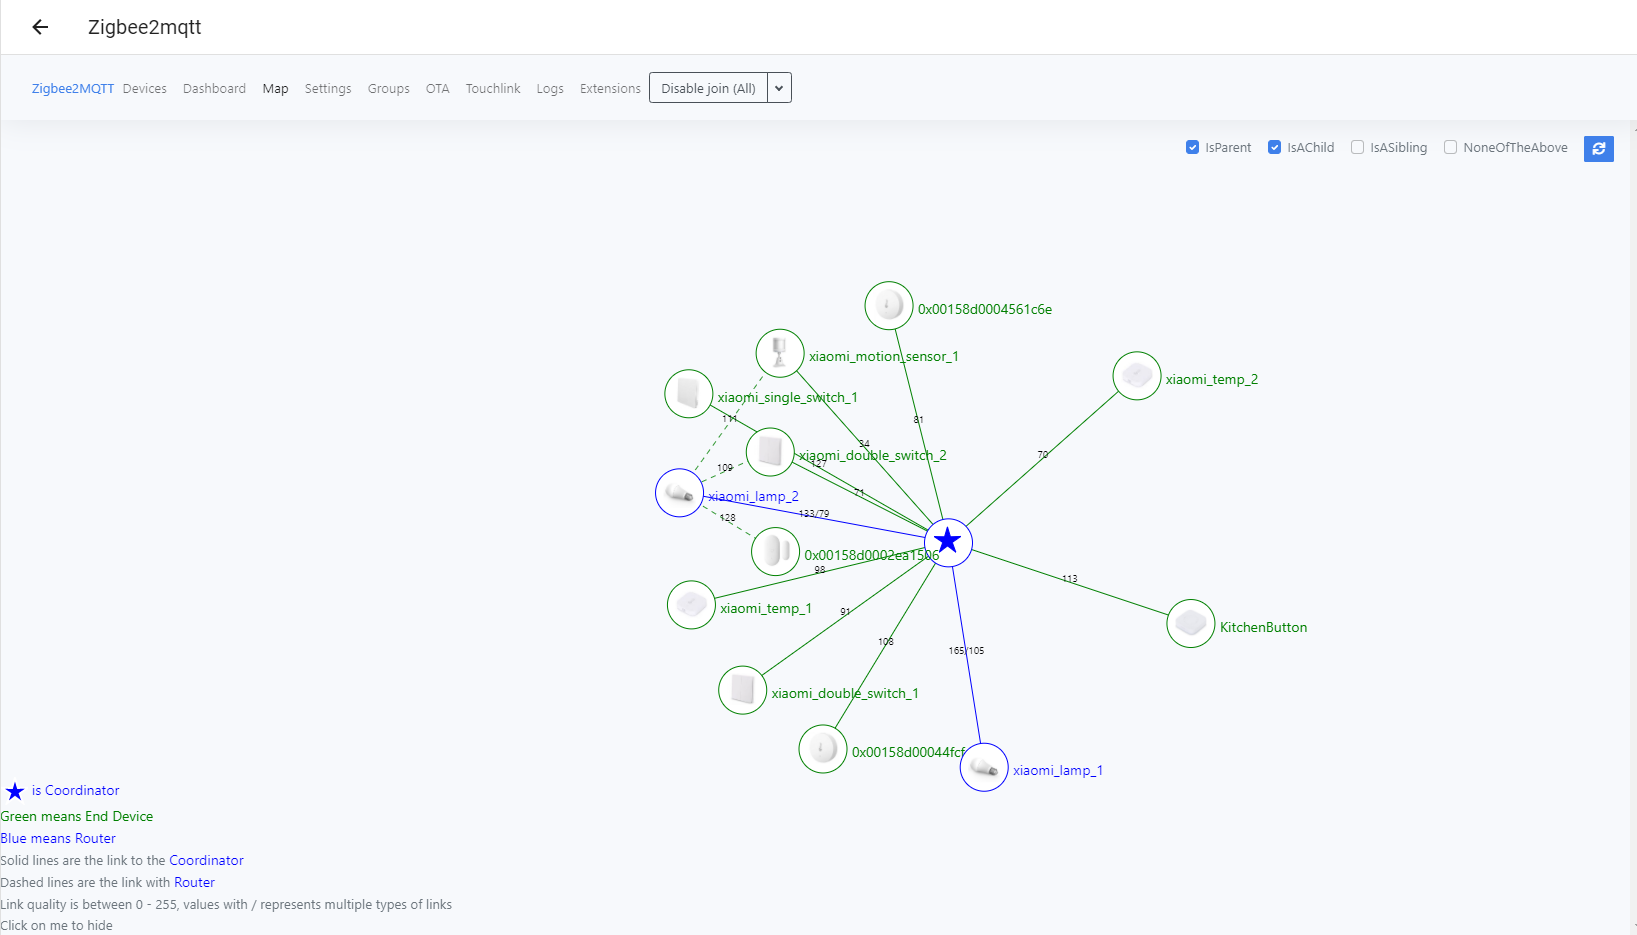Click the 'is Coordinator' legend text

click(75, 790)
